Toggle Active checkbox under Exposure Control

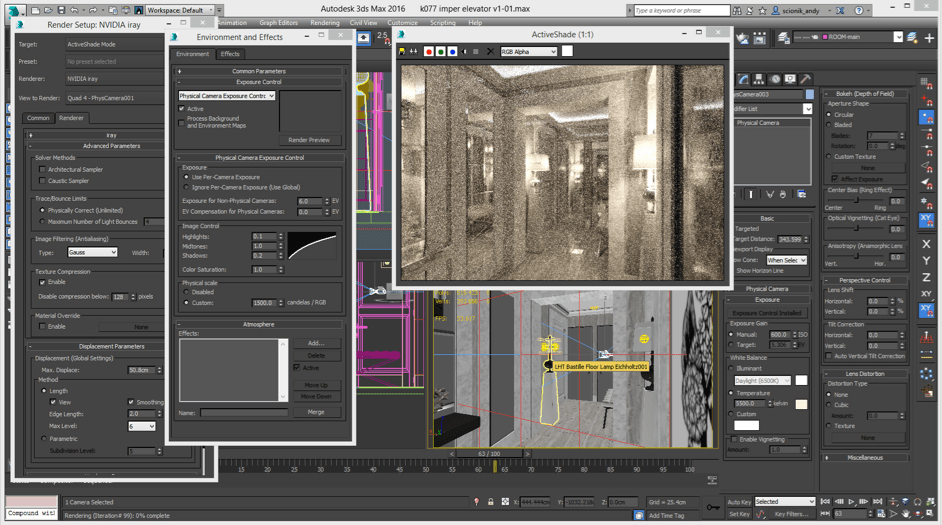click(181, 109)
